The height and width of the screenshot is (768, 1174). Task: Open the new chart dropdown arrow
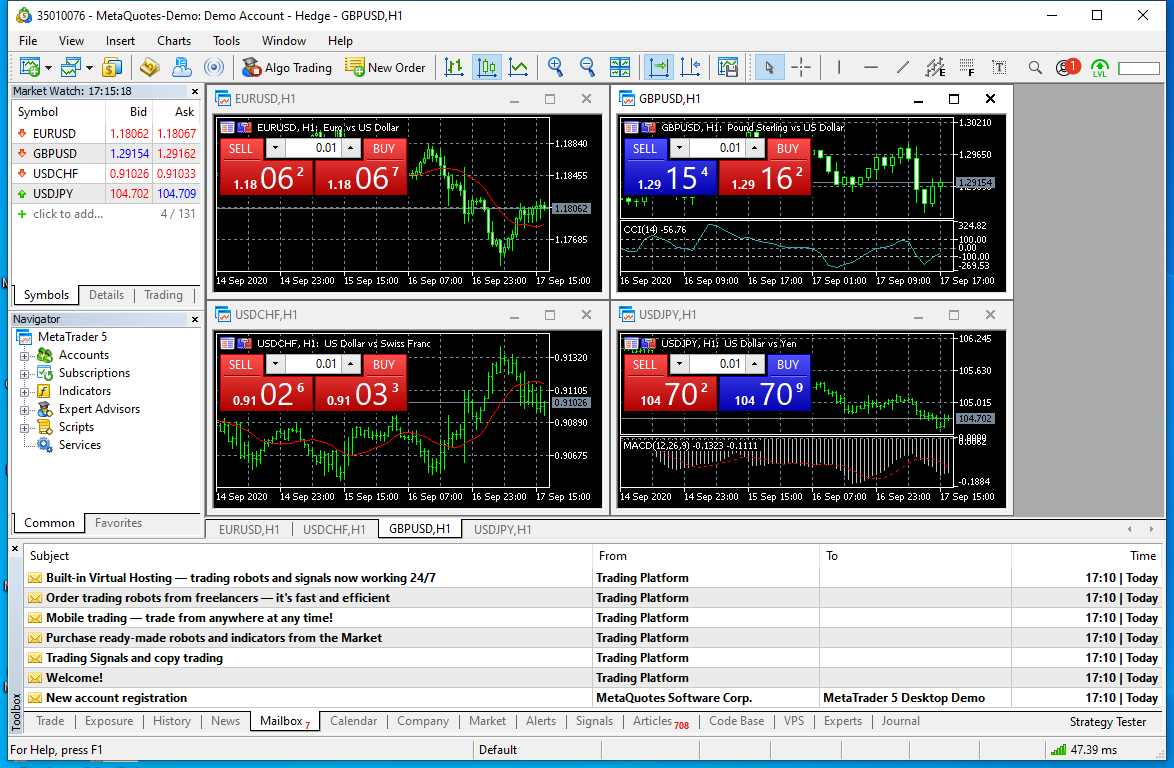(x=49, y=67)
